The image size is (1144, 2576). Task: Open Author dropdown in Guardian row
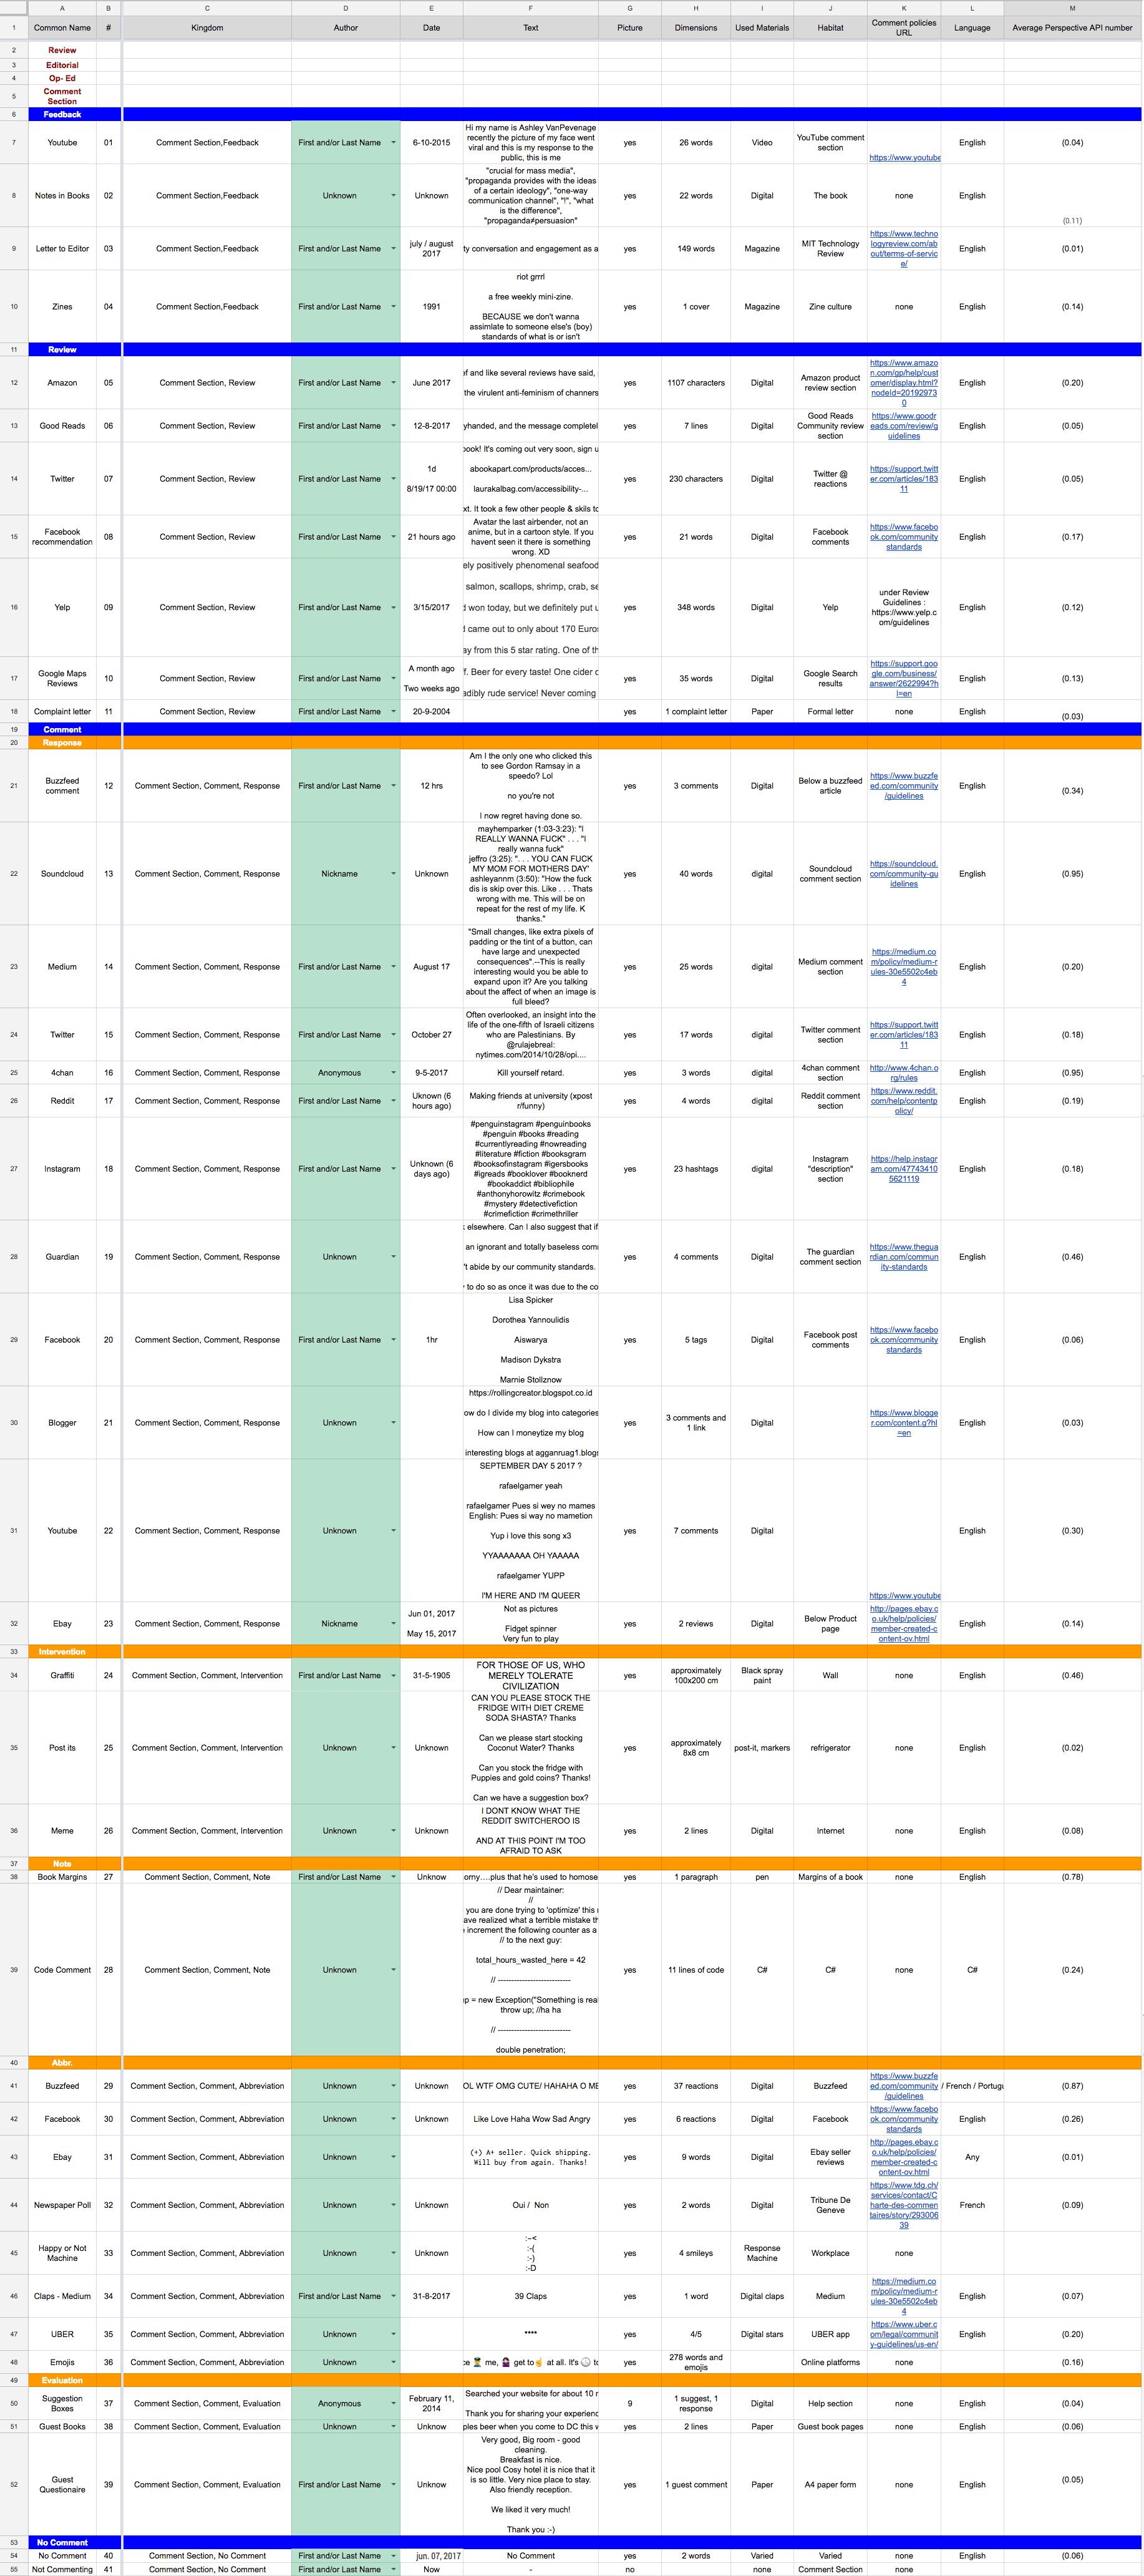click(393, 1257)
